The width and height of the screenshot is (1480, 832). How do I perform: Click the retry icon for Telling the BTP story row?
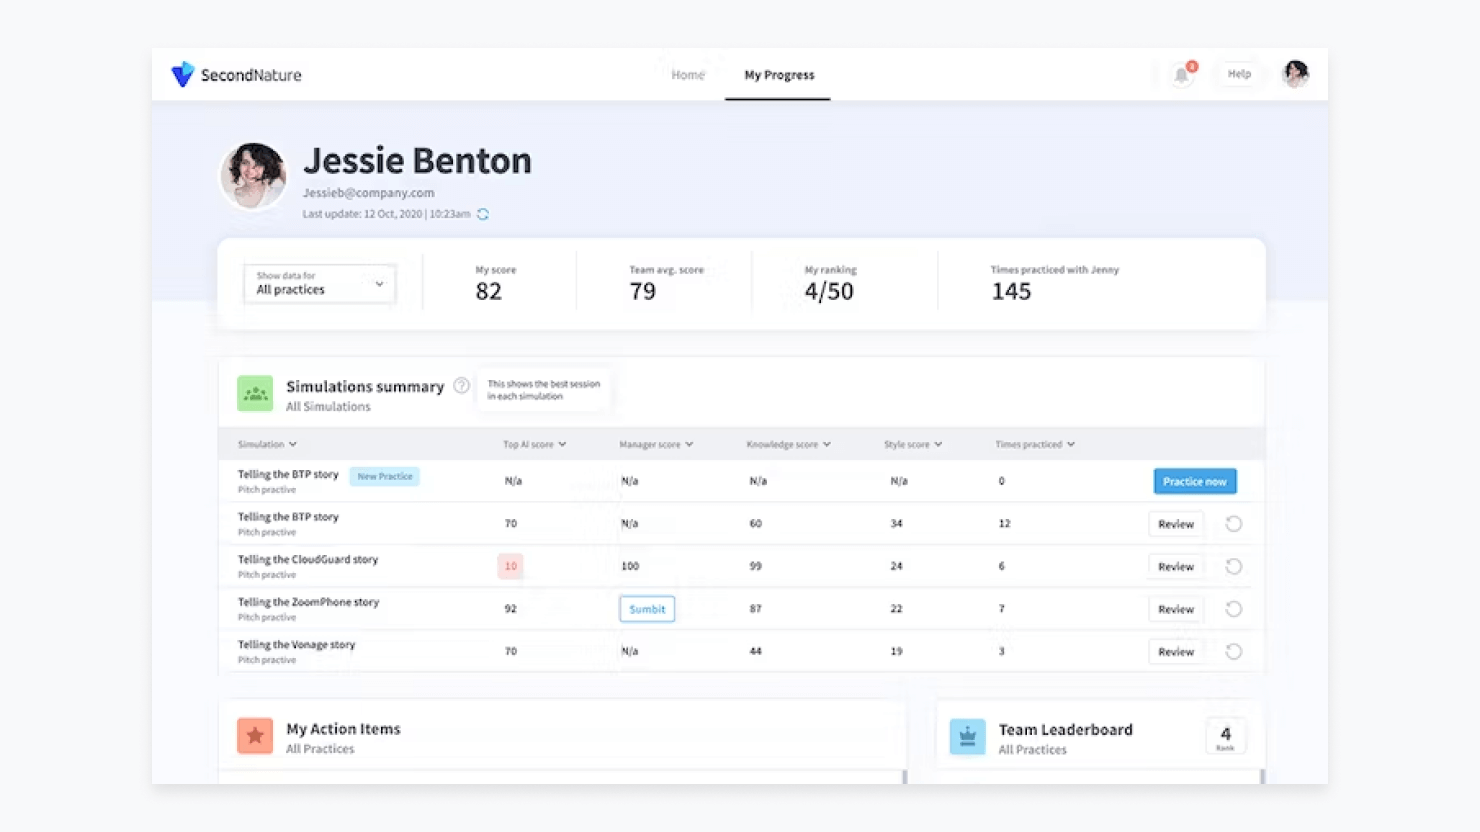point(1234,524)
